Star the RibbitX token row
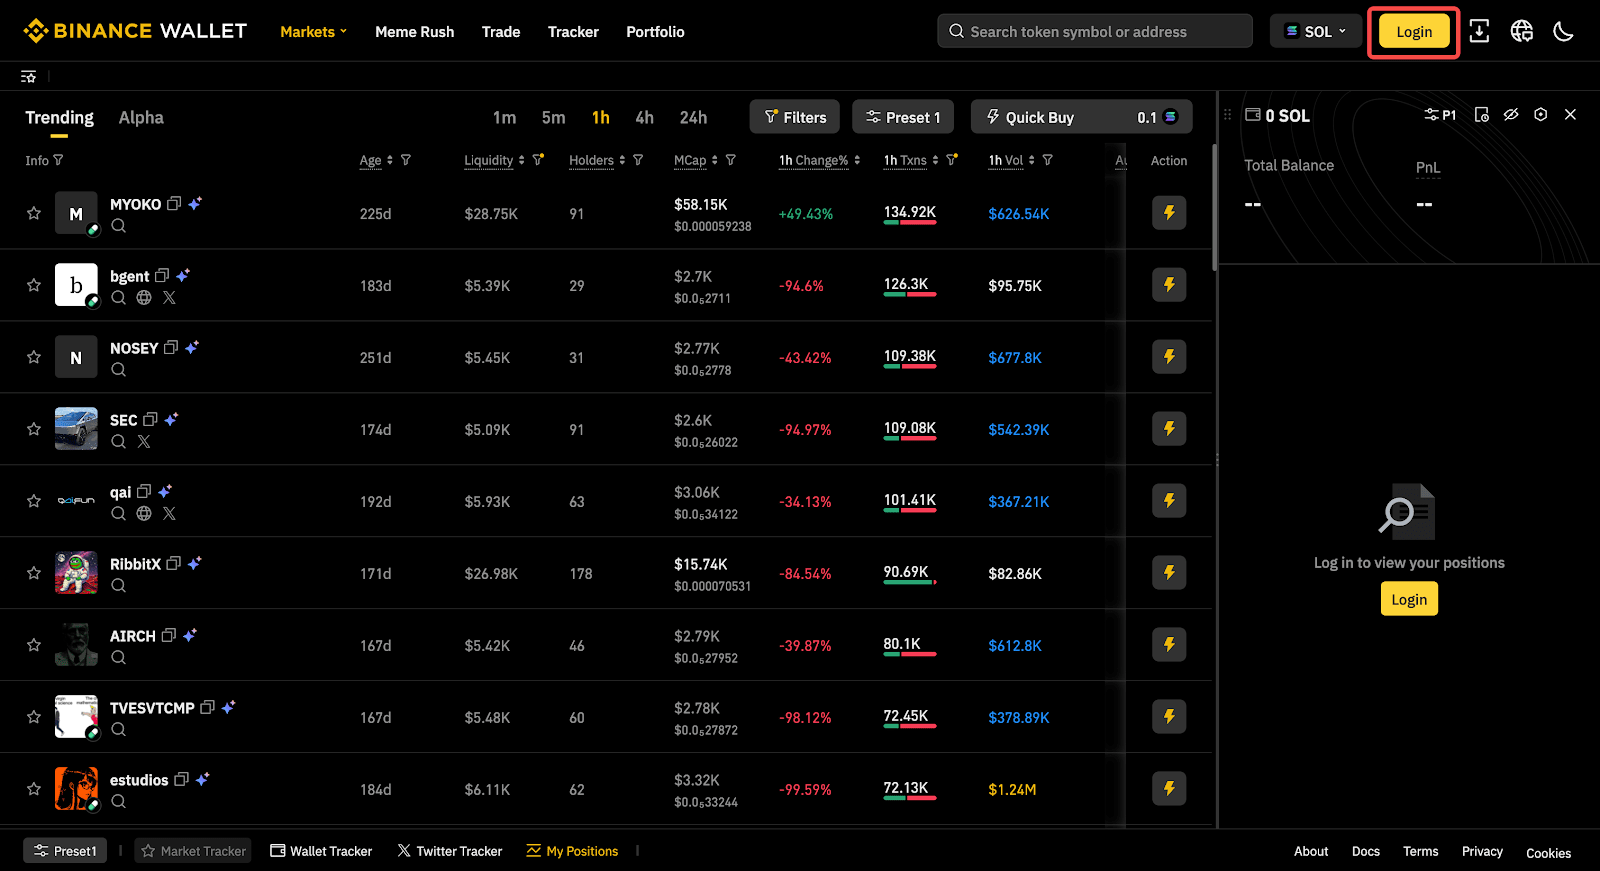Screen dimensions: 1600x871 [x=34, y=573]
